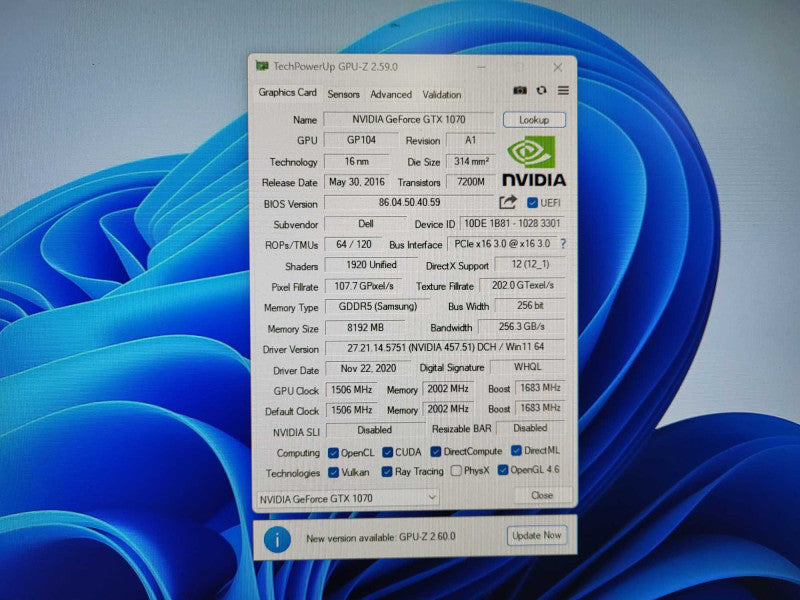Click the BIOS export share icon
The width and height of the screenshot is (800, 600).
coord(508,202)
